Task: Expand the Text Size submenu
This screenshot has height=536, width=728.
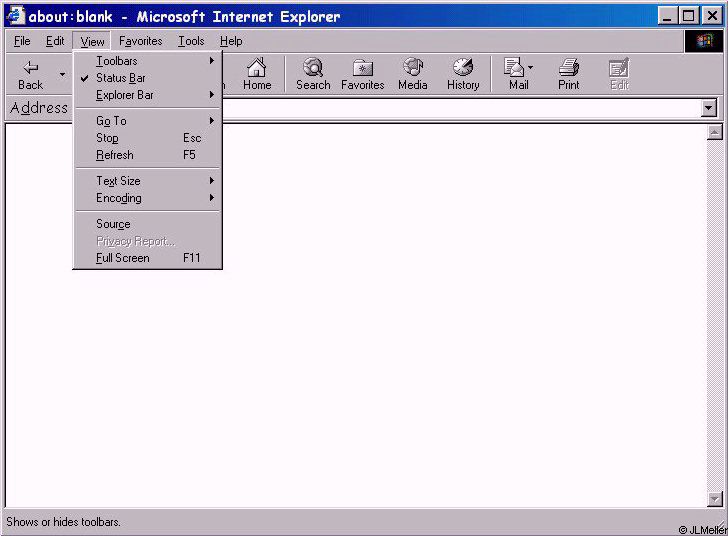Action: (148, 181)
